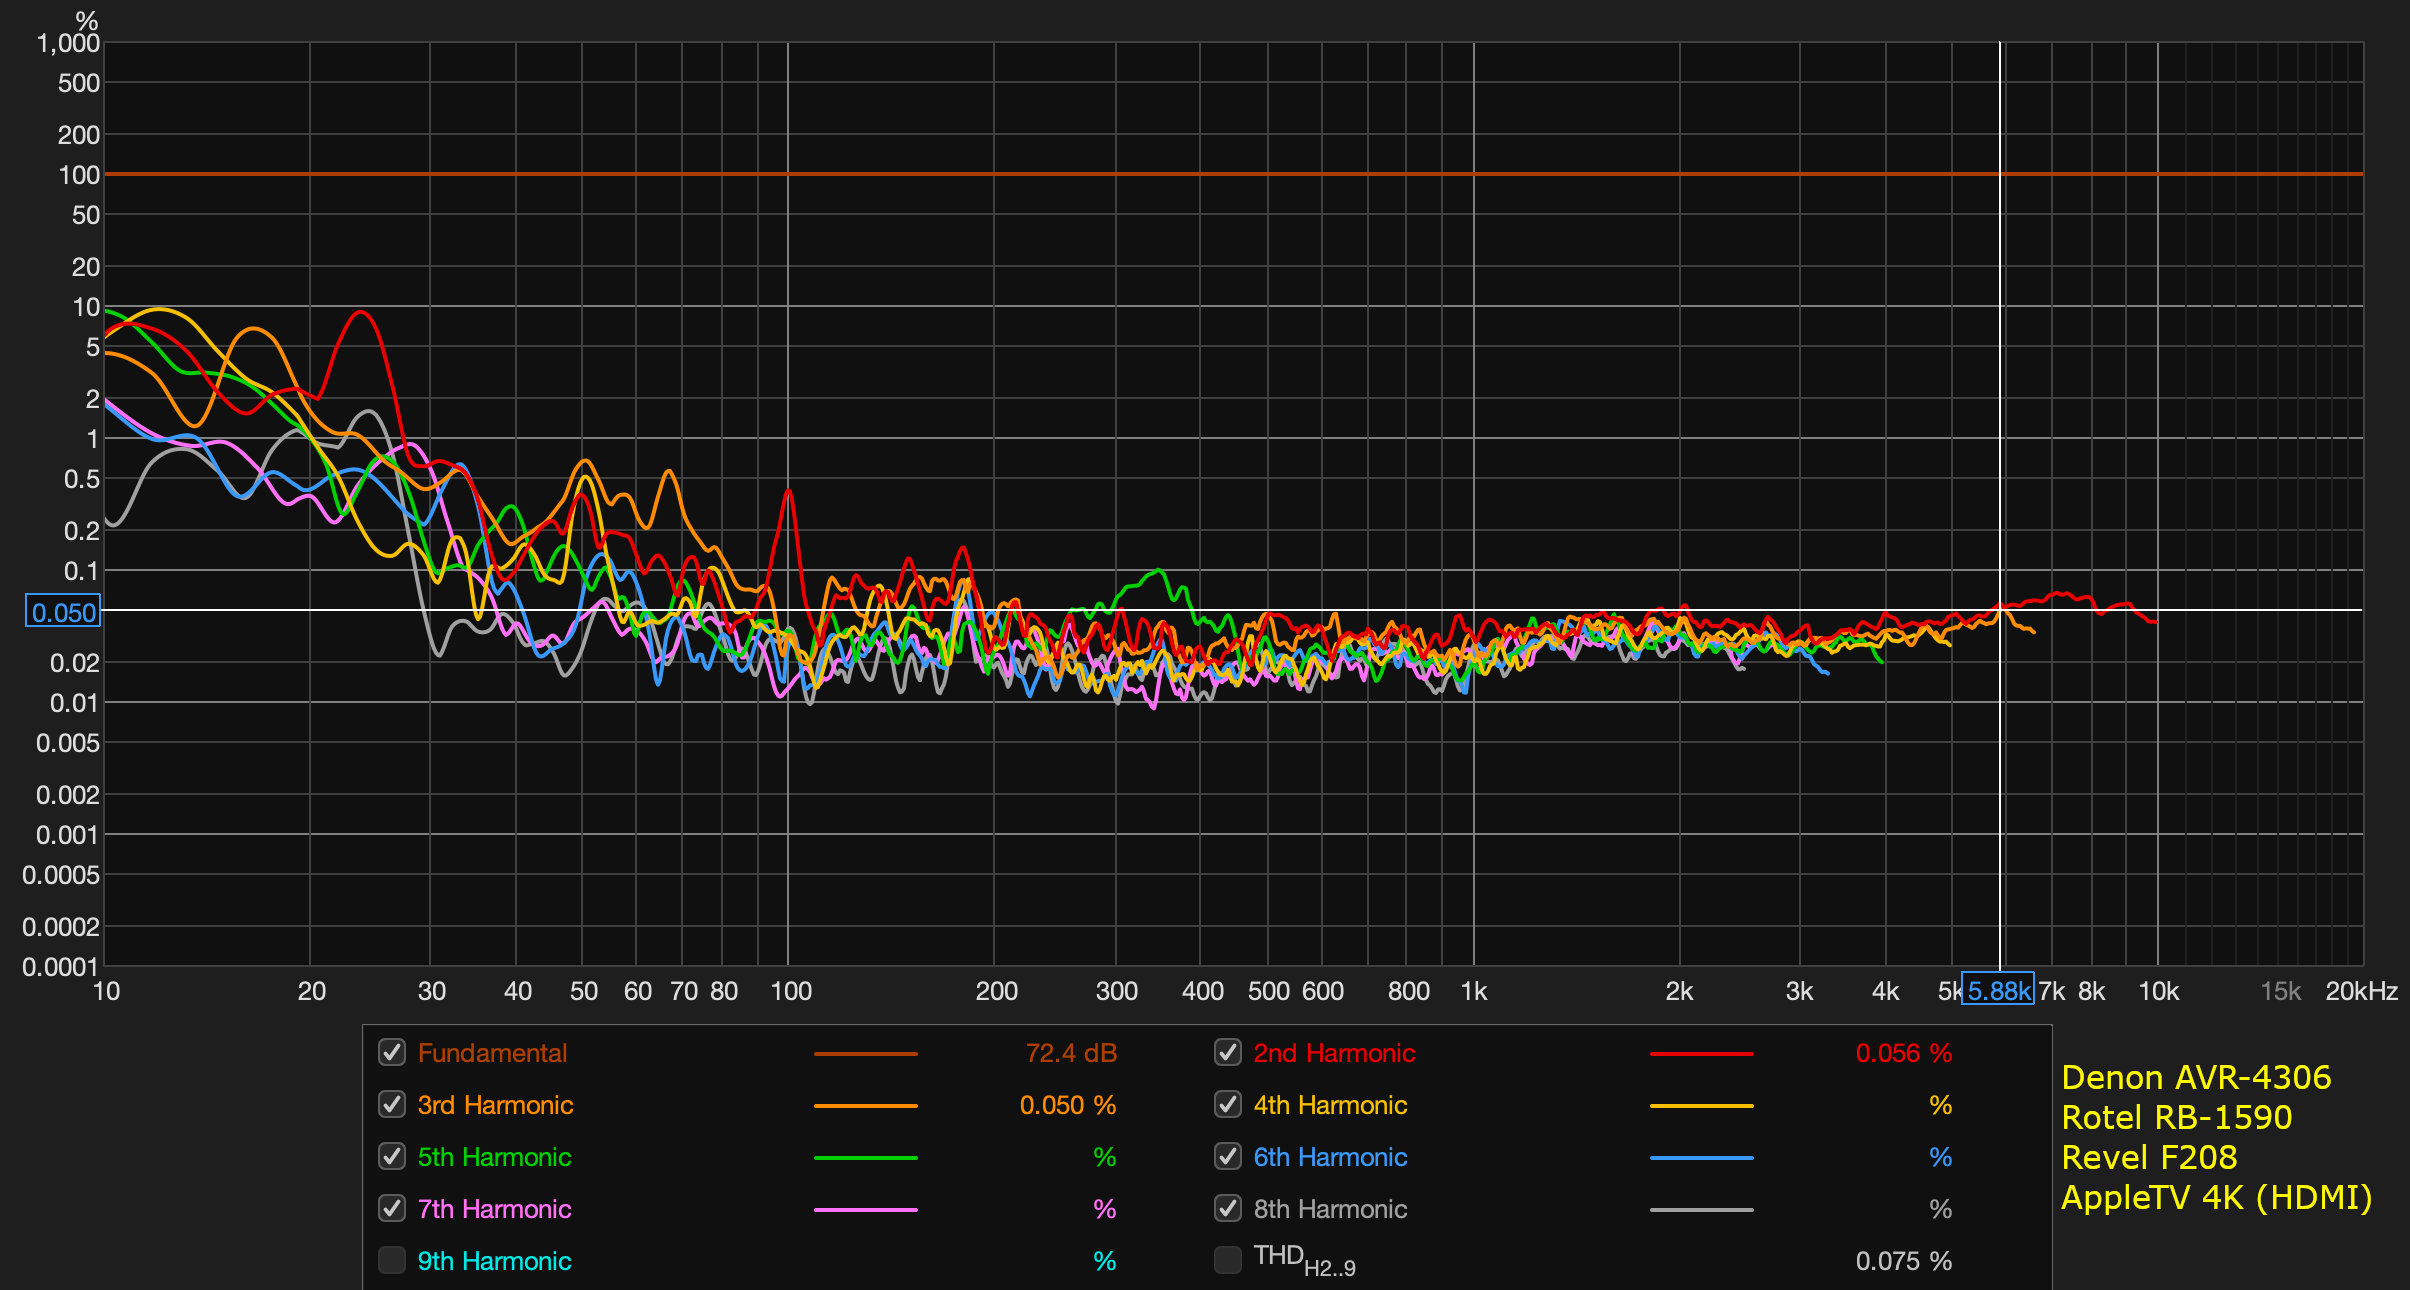Click the 3rd Harmonic orange line sample
Screen dimensions: 2410x1290
tap(866, 1106)
